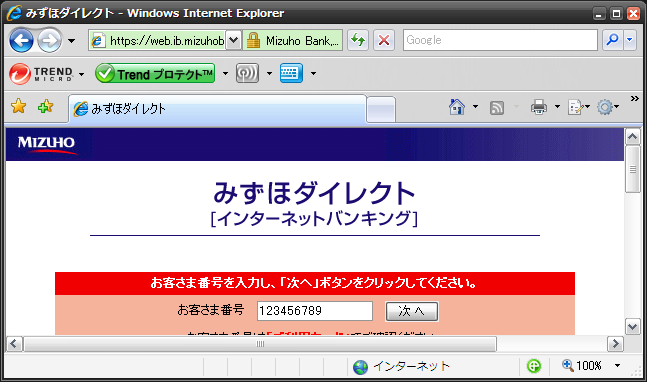Click the お客さま番号 field label
The width and height of the screenshot is (647, 382).
[211, 310]
